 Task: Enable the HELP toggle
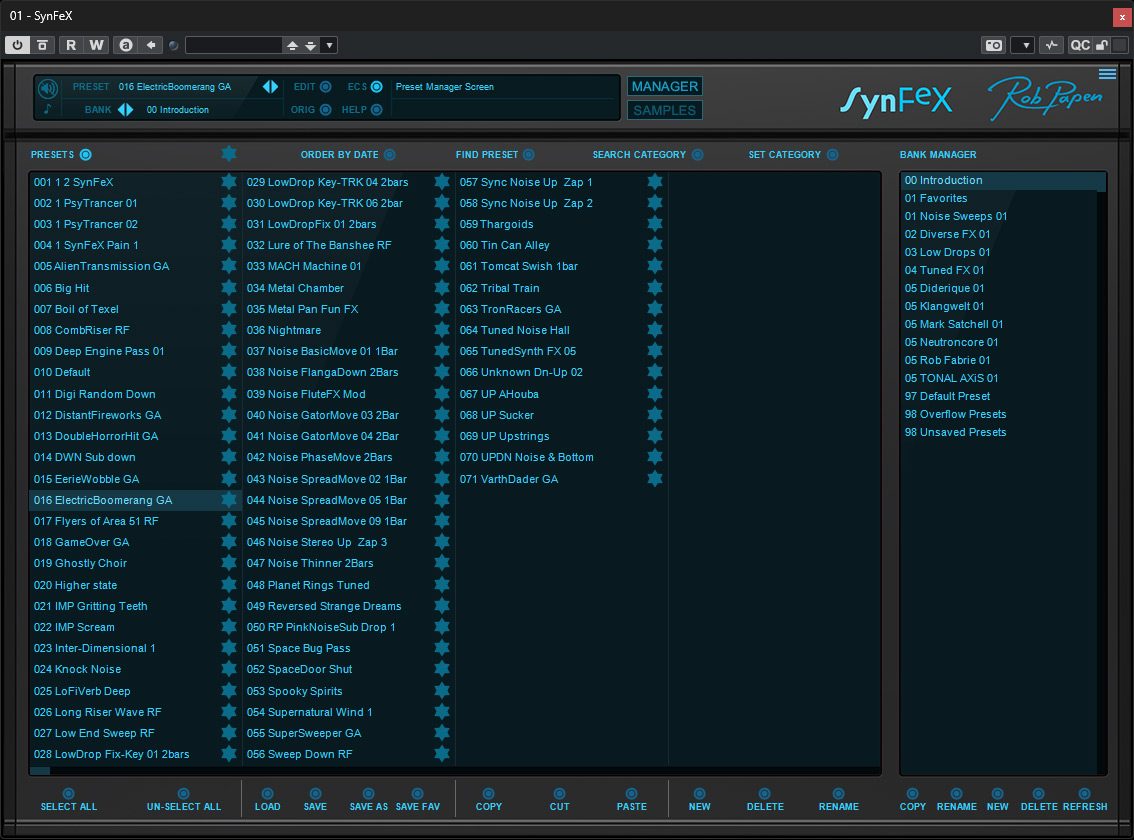(376, 110)
